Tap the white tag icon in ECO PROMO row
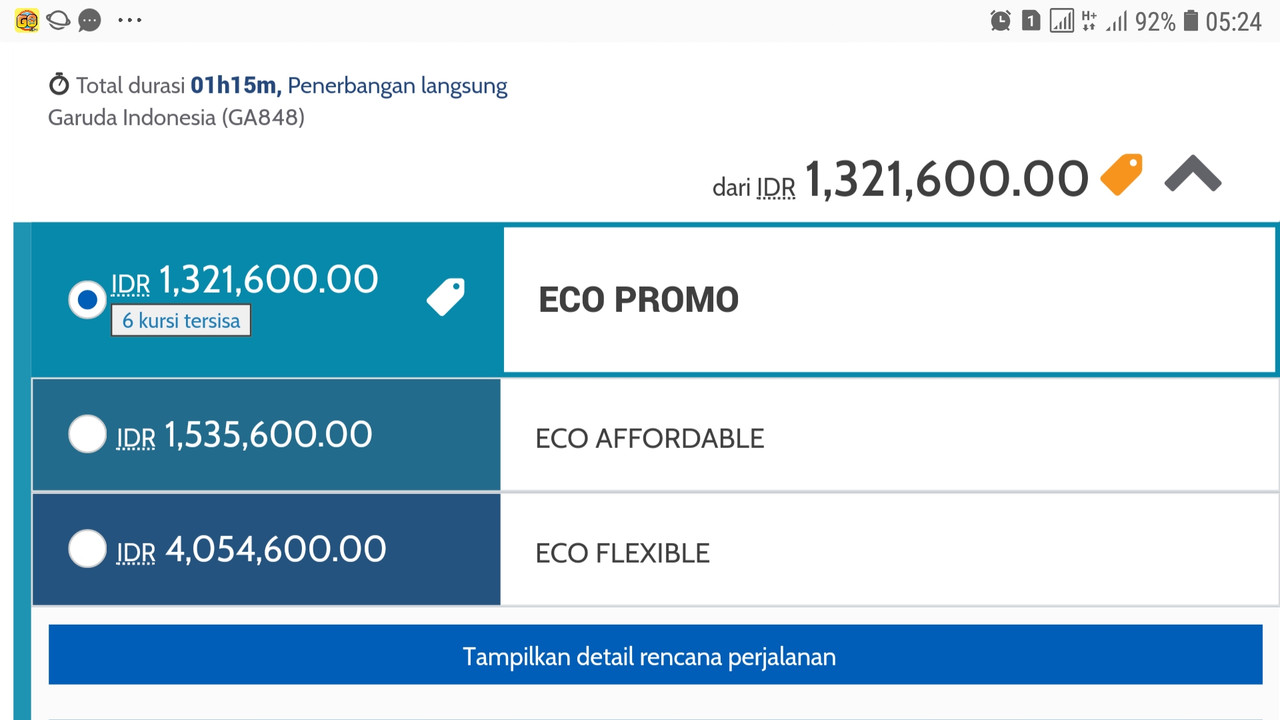Screen dimensions: 1280x720 coord(445,297)
